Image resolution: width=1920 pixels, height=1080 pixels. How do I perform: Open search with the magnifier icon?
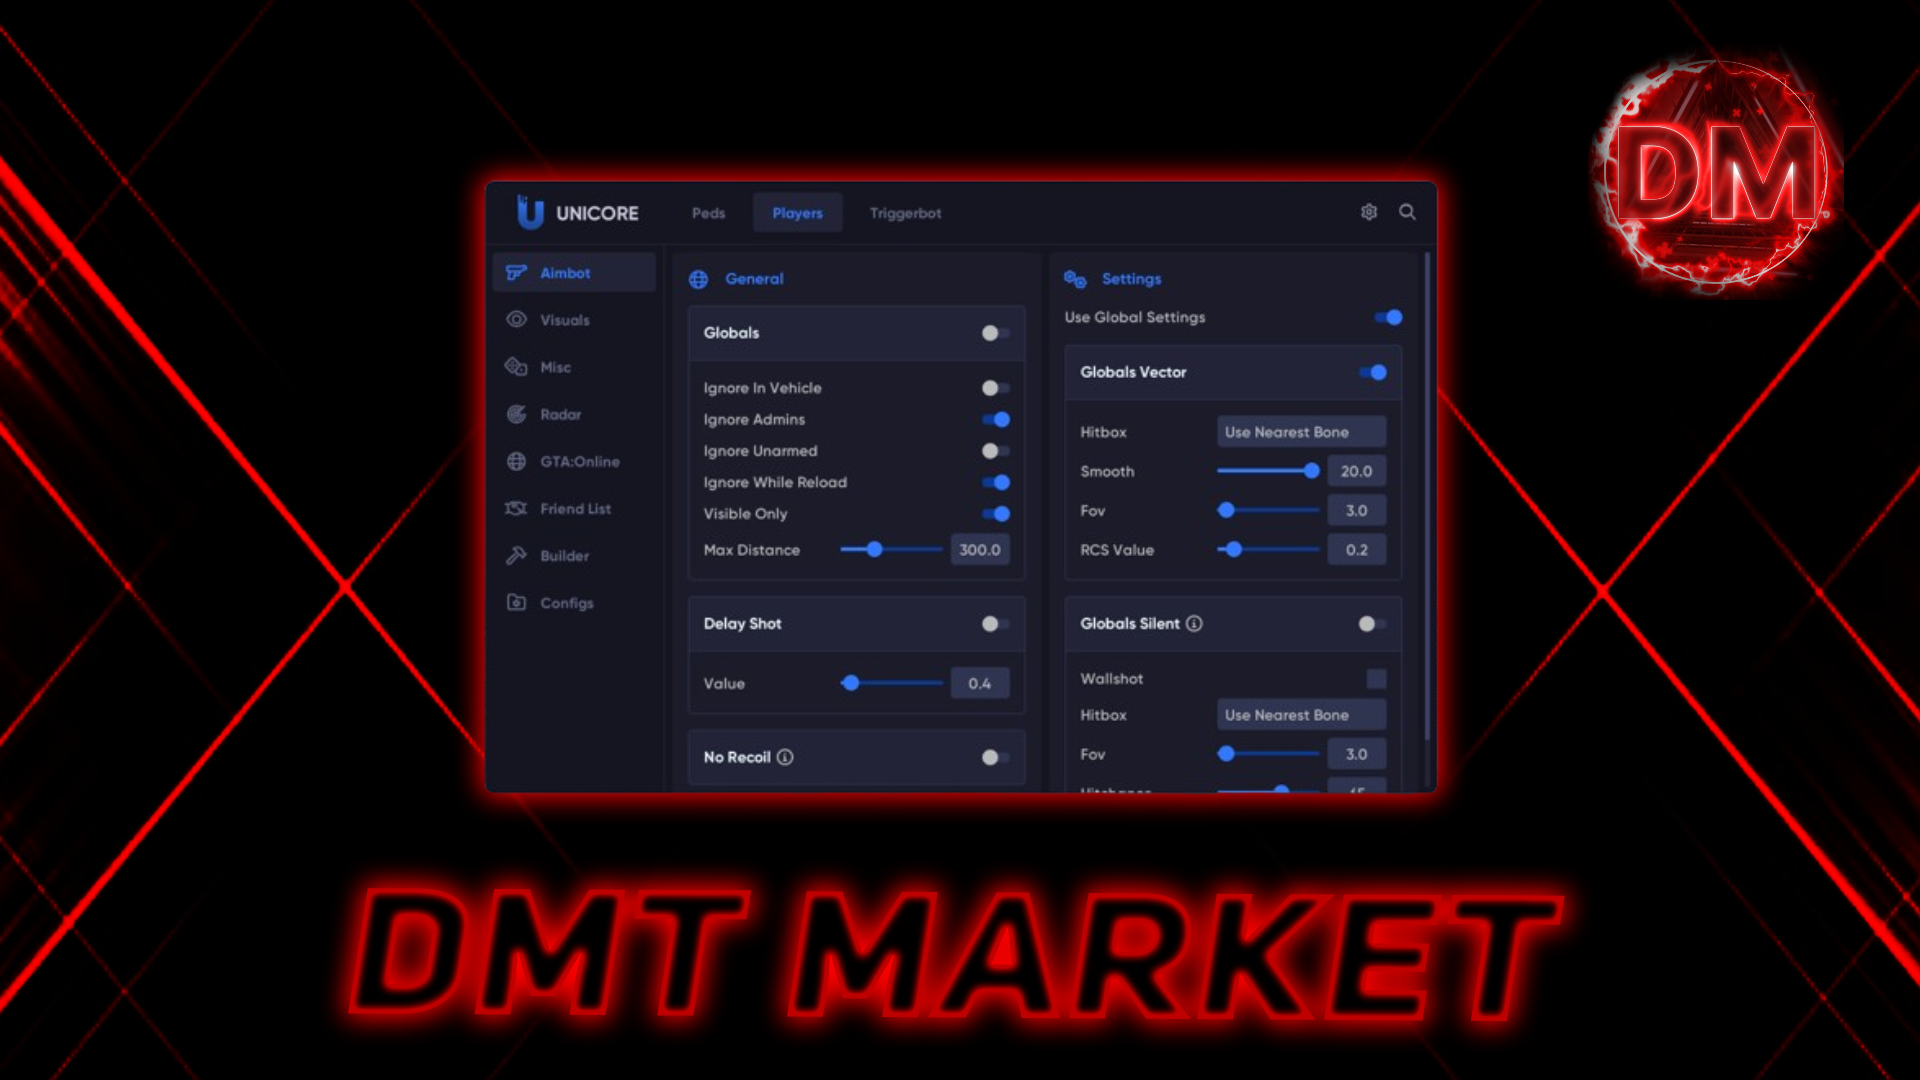(1407, 212)
